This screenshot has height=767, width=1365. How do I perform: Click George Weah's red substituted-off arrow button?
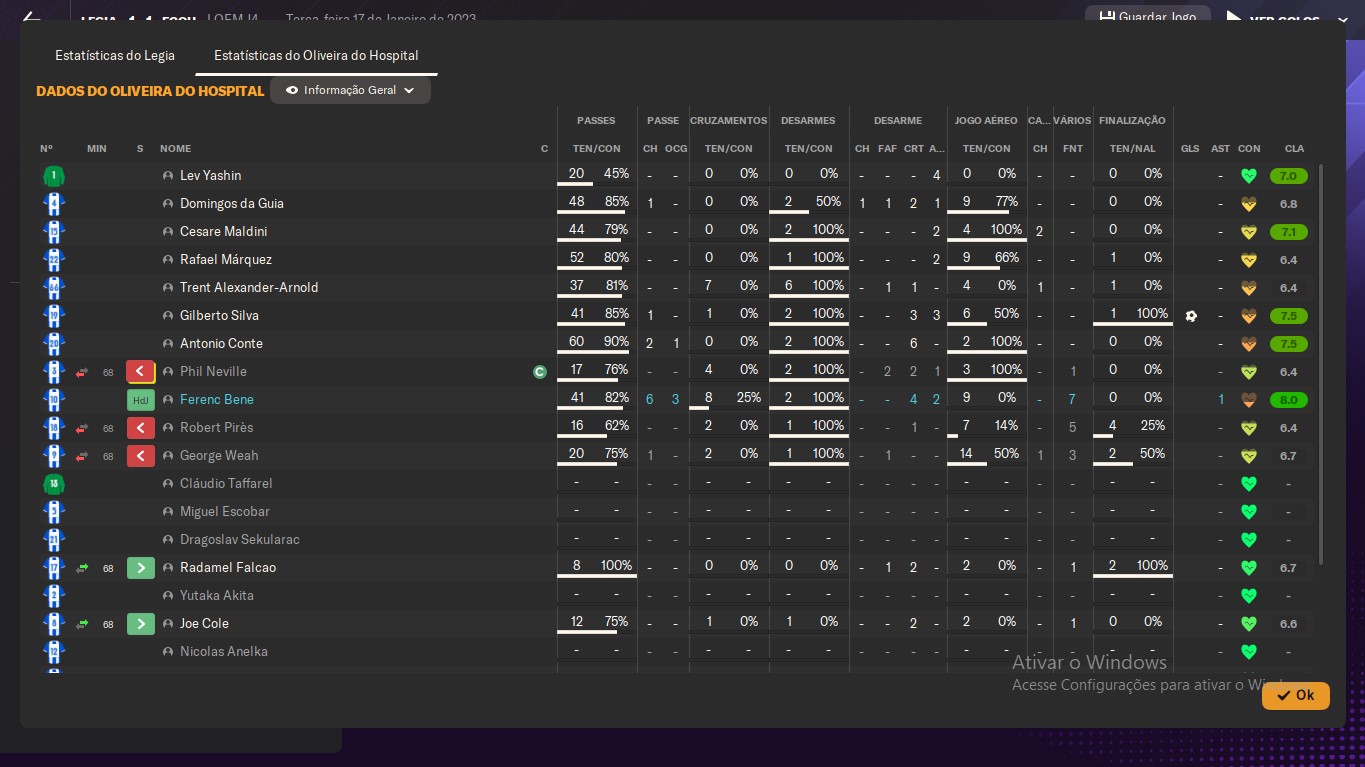(140, 456)
